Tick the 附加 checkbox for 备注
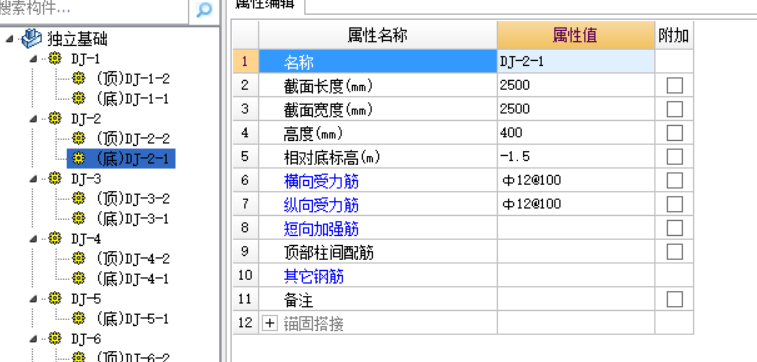This screenshot has width=757, height=362. click(674, 299)
